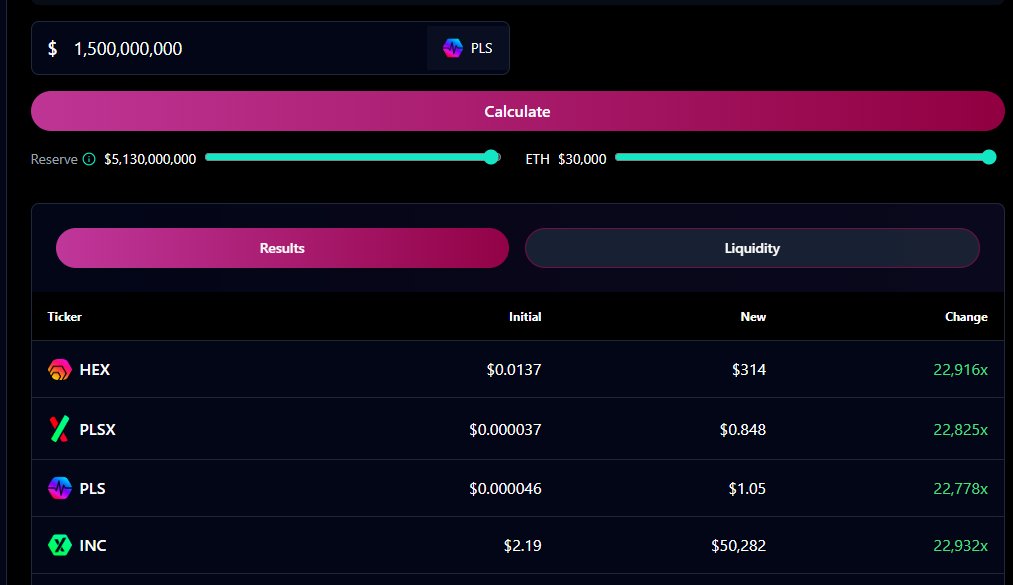Image resolution: width=1013 pixels, height=585 pixels.
Task: Click the New column header
Action: pyautogui.click(x=753, y=316)
